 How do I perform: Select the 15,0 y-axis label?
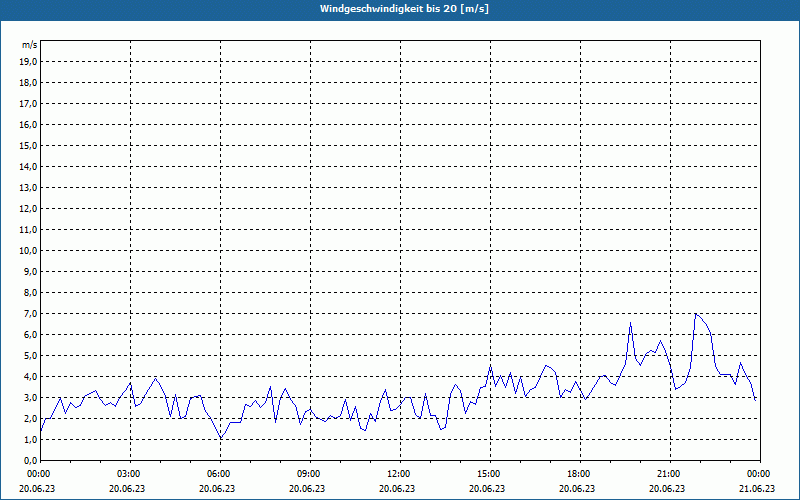[29, 145]
